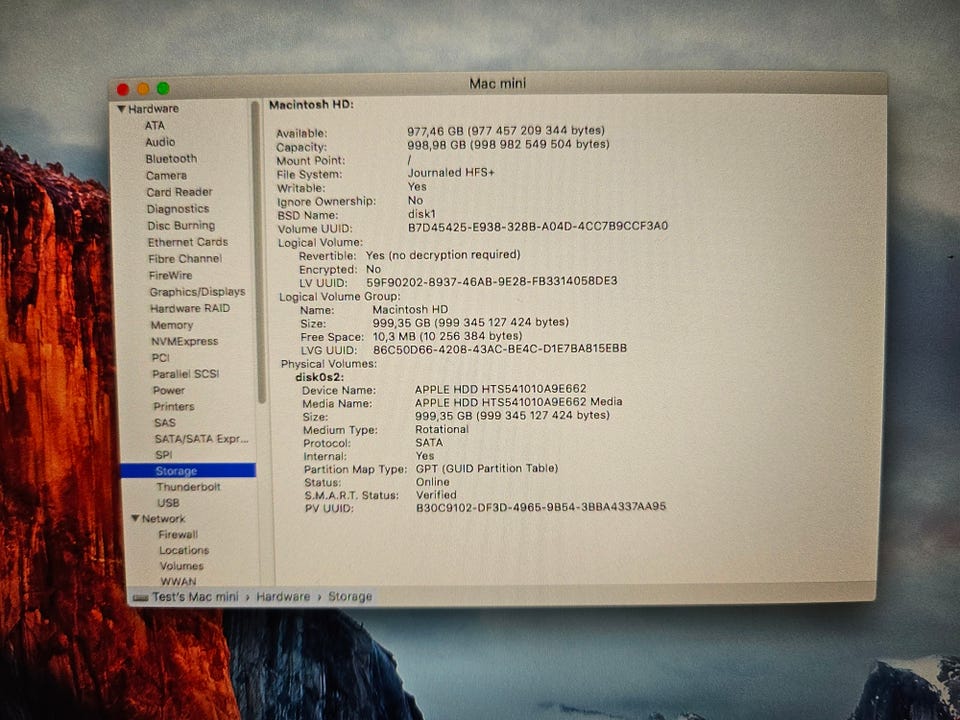Click Hardware in the bottom path bar
This screenshot has height=720, width=960.
click(283, 597)
